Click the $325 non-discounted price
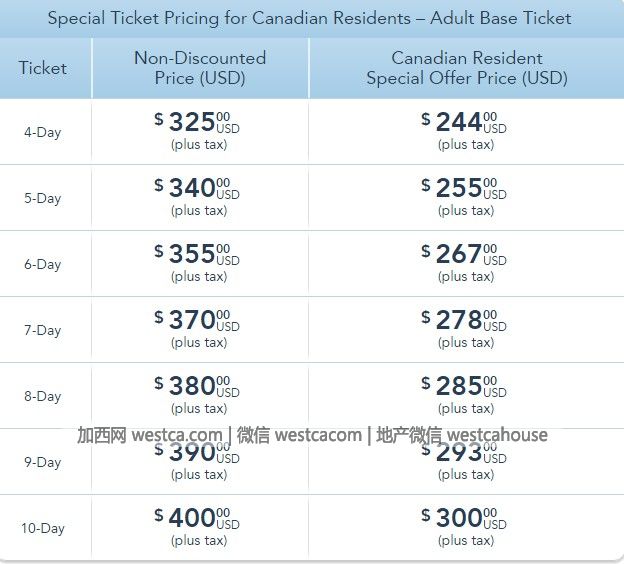 (x=197, y=122)
